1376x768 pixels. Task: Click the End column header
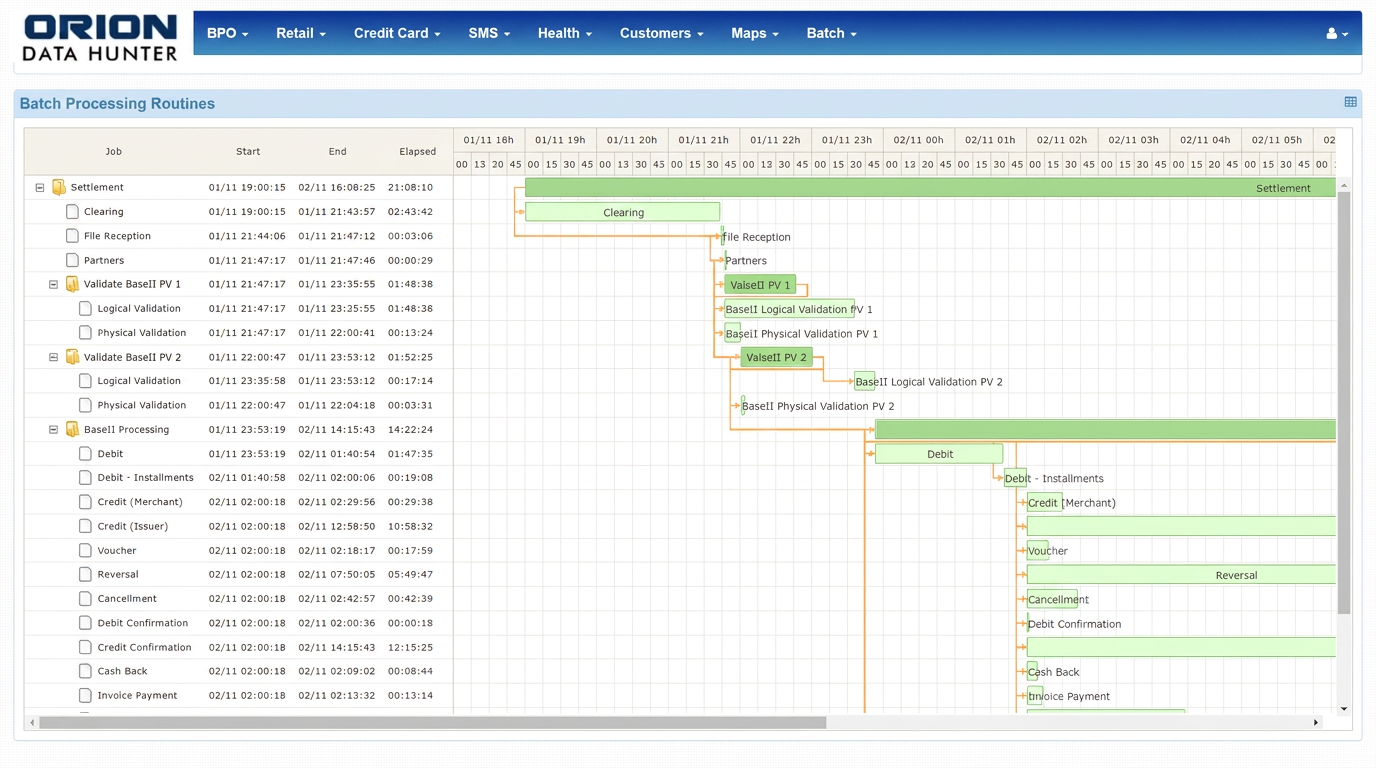[337, 151]
